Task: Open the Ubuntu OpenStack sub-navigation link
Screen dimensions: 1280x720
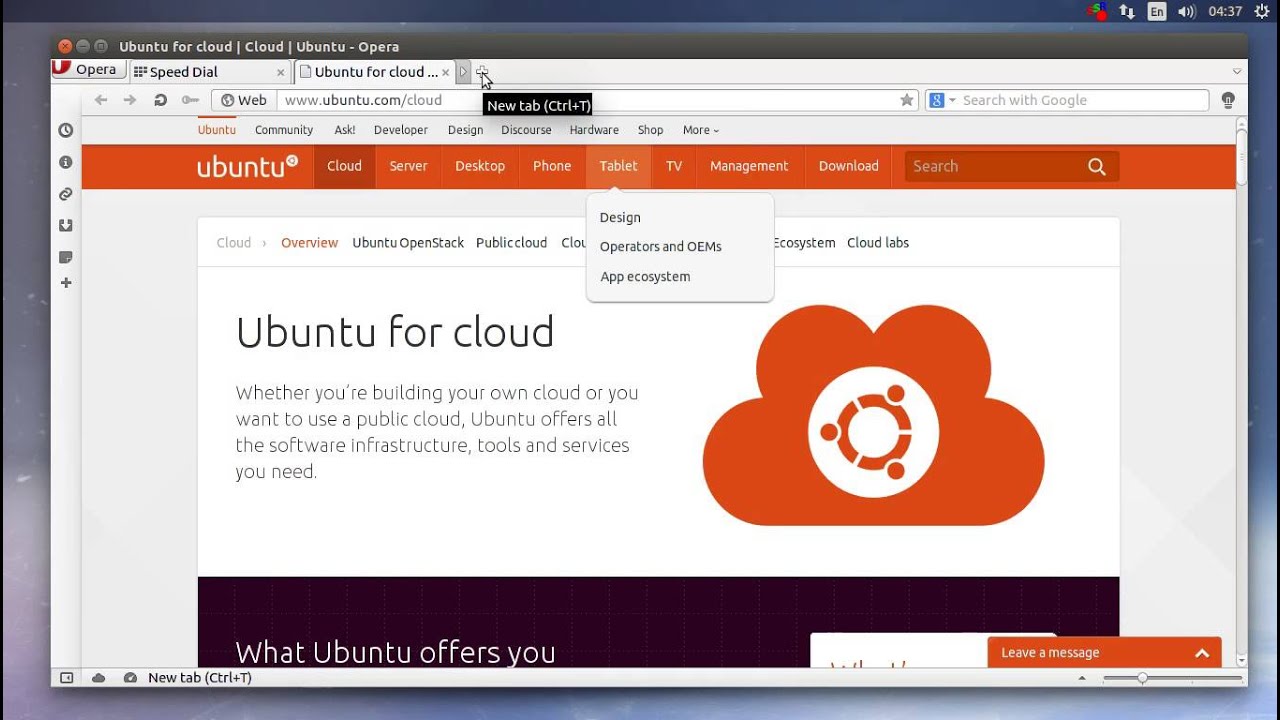Action: pos(408,242)
